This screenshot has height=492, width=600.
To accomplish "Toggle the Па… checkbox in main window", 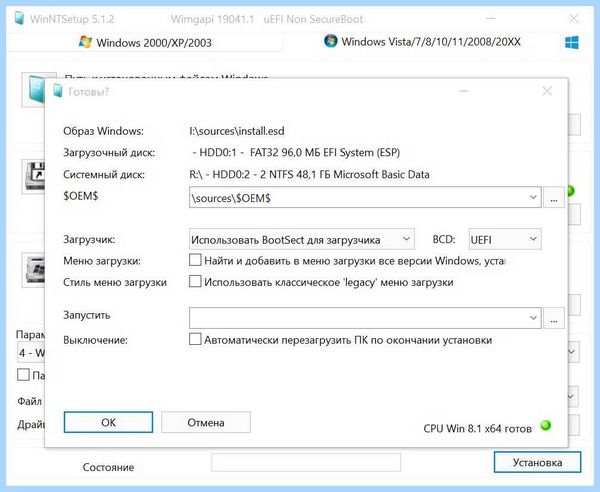I will pos(23,374).
